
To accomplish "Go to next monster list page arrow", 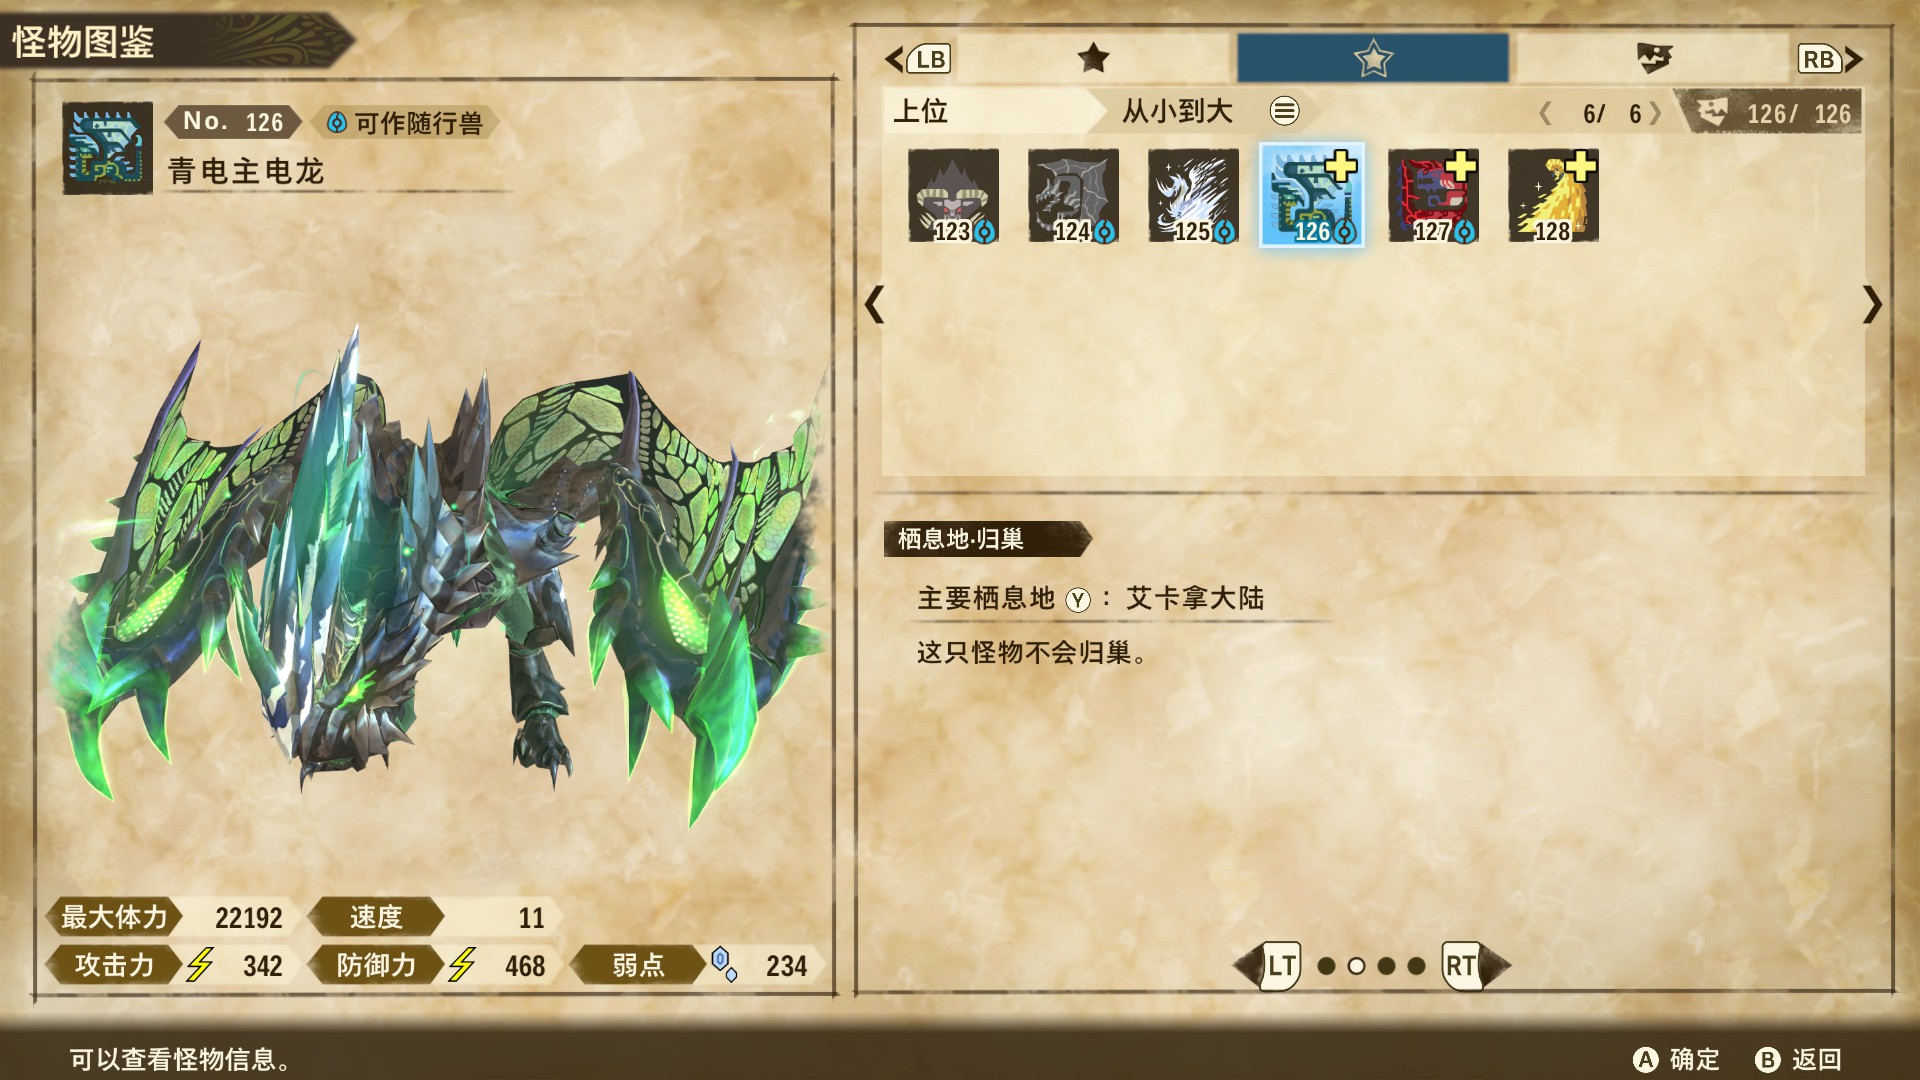I will tap(1872, 304).
